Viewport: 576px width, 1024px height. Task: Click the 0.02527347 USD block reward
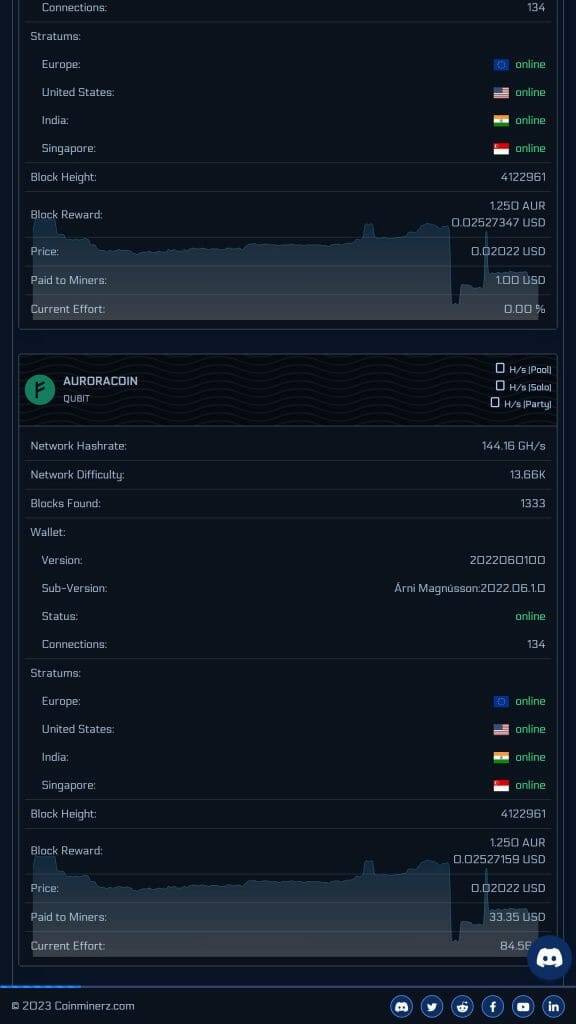point(498,223)
